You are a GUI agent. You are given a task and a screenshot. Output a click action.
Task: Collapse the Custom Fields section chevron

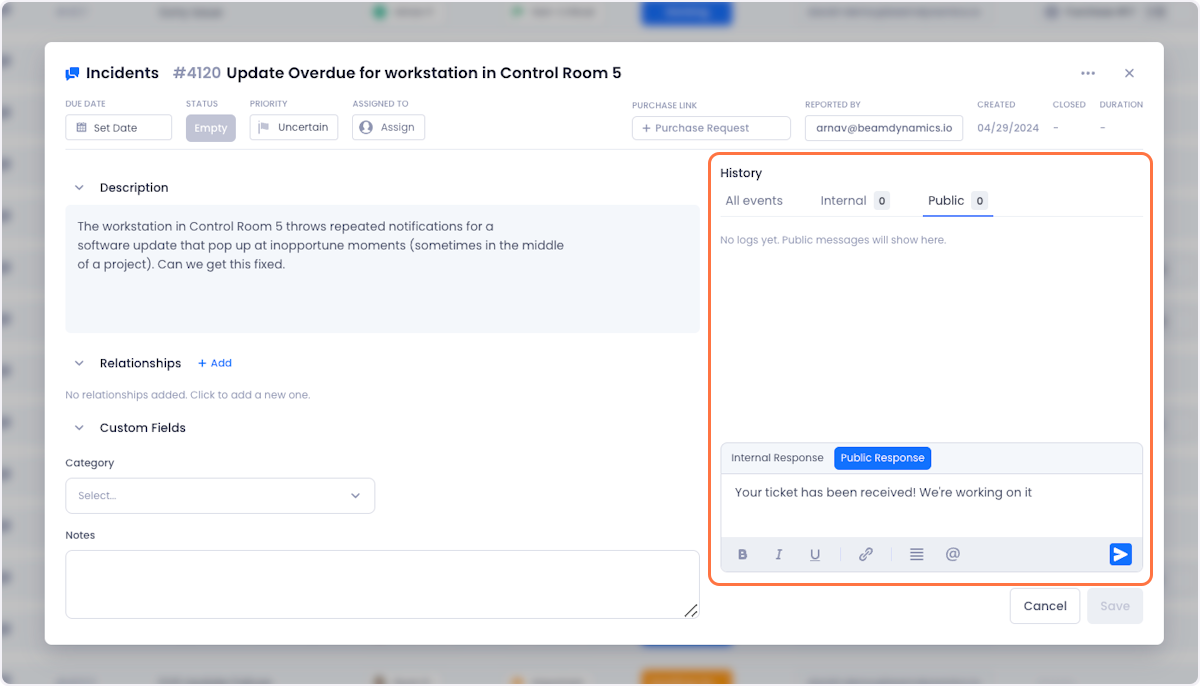tap(79, 428)
